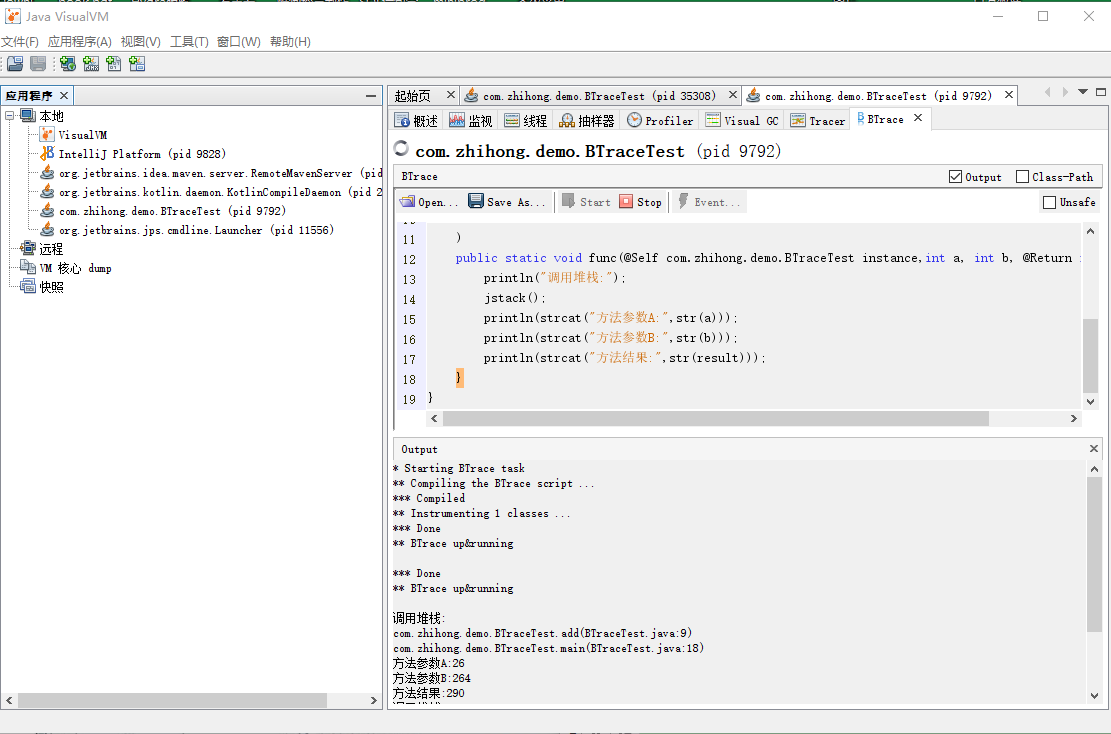Click the Start BTrace button
1111x734 pixels.
(x=586, y=202)
